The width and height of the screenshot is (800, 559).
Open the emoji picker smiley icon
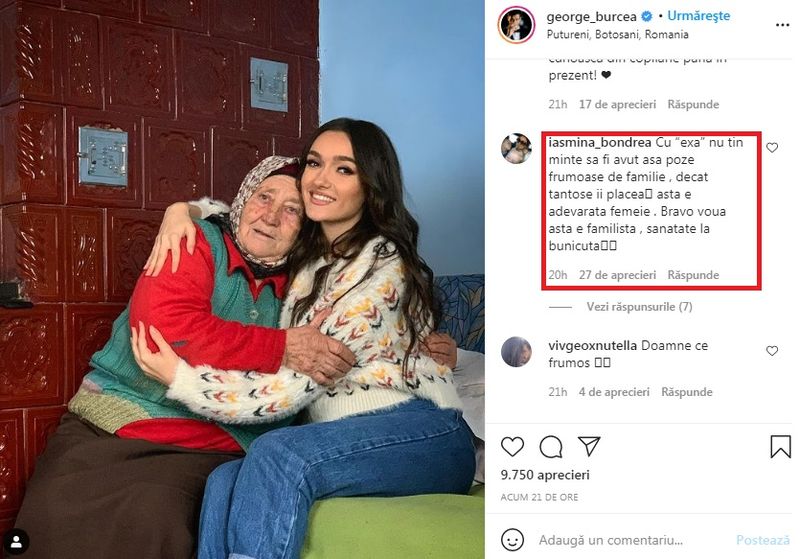click(x=512, y=540)
